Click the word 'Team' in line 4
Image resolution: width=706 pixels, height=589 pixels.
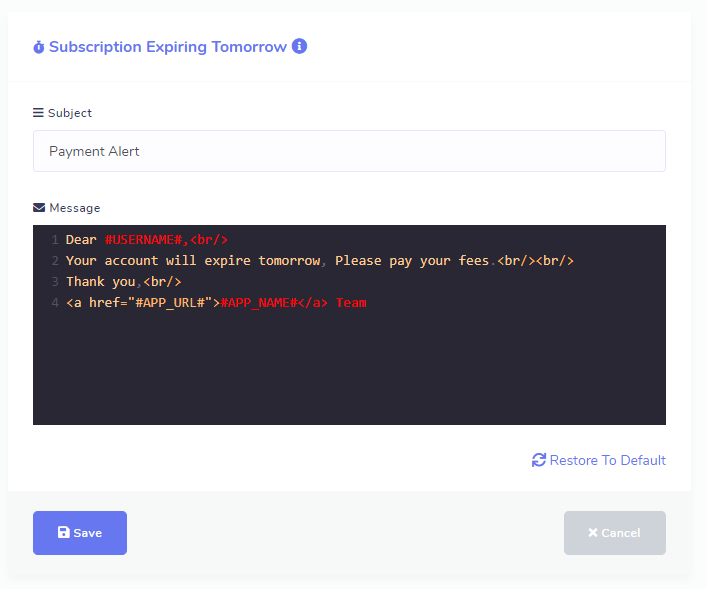pos(351,302)
